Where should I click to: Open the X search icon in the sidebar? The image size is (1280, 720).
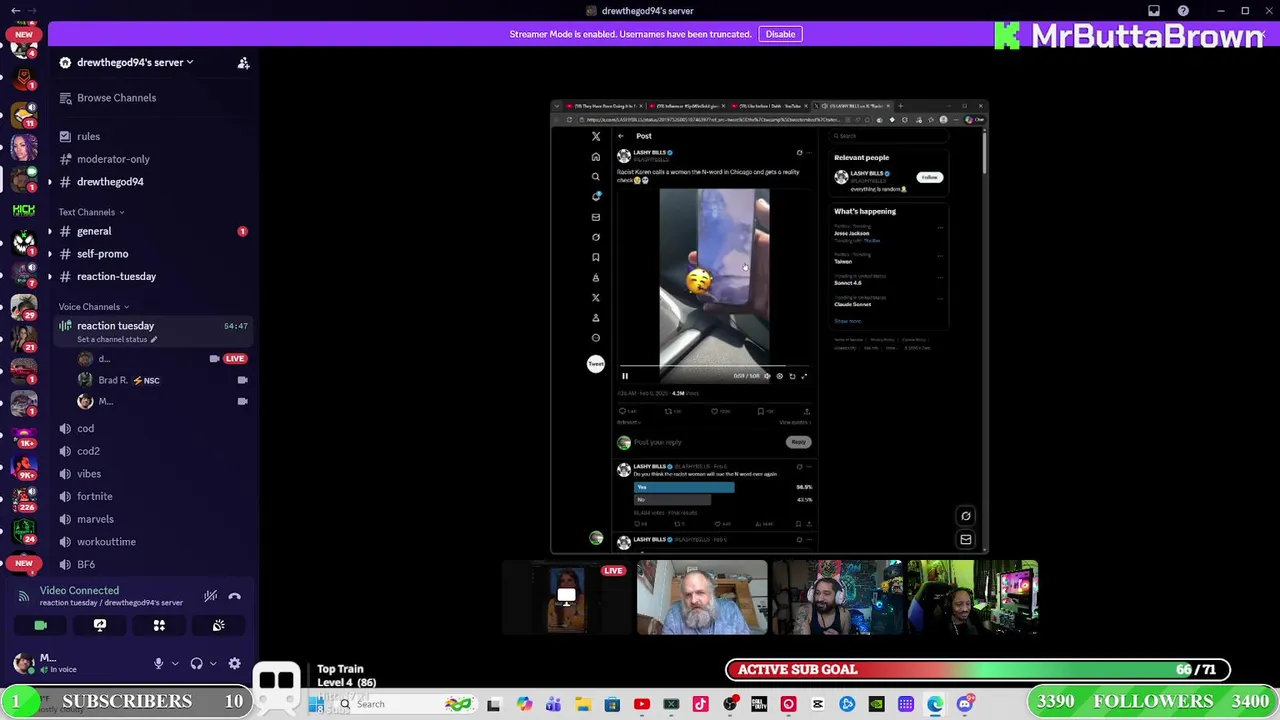[596, 177]
